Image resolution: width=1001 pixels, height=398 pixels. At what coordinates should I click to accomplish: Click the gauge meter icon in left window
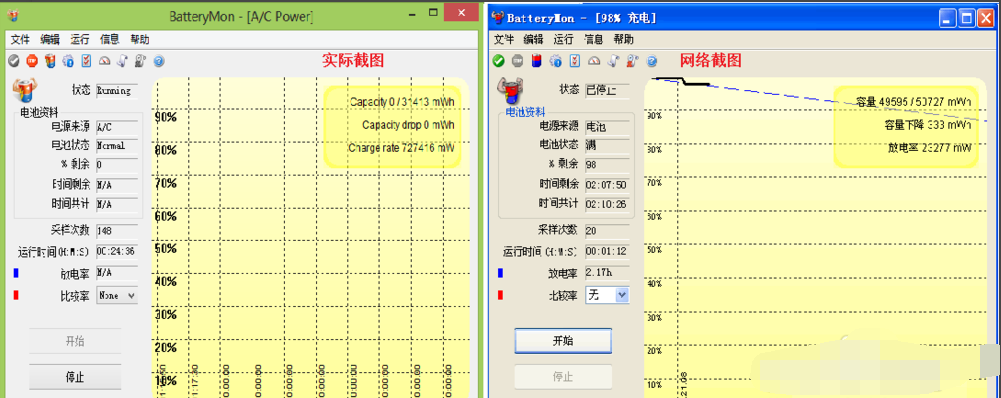pyautogui.click(x=105, y=61)
